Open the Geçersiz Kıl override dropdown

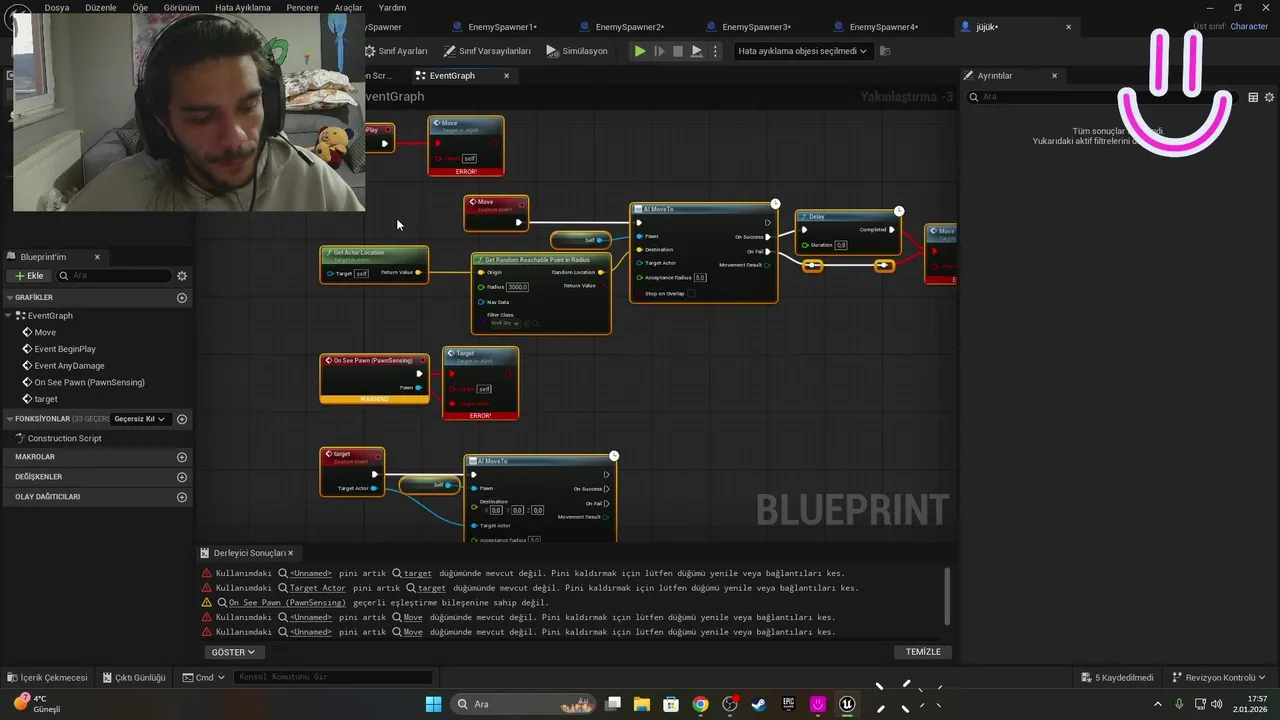click(x=140, y=419)
